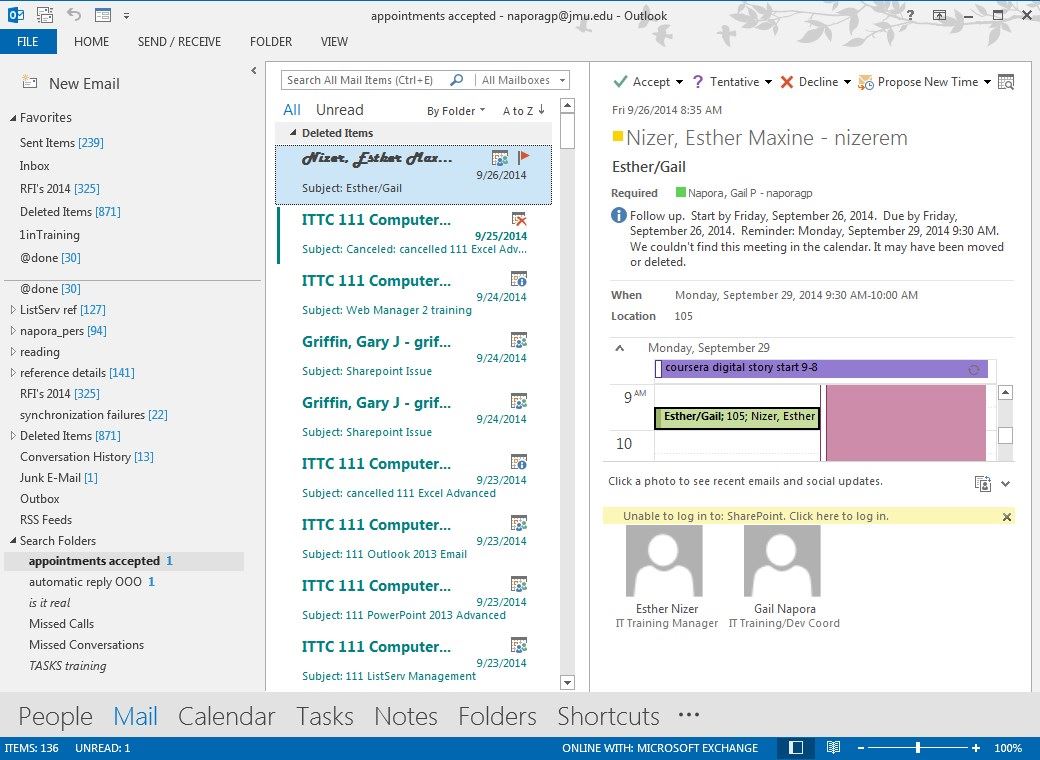Click the Help question mark icon
The height and width of the screenshot is (760, 1040).
(910, 15)
